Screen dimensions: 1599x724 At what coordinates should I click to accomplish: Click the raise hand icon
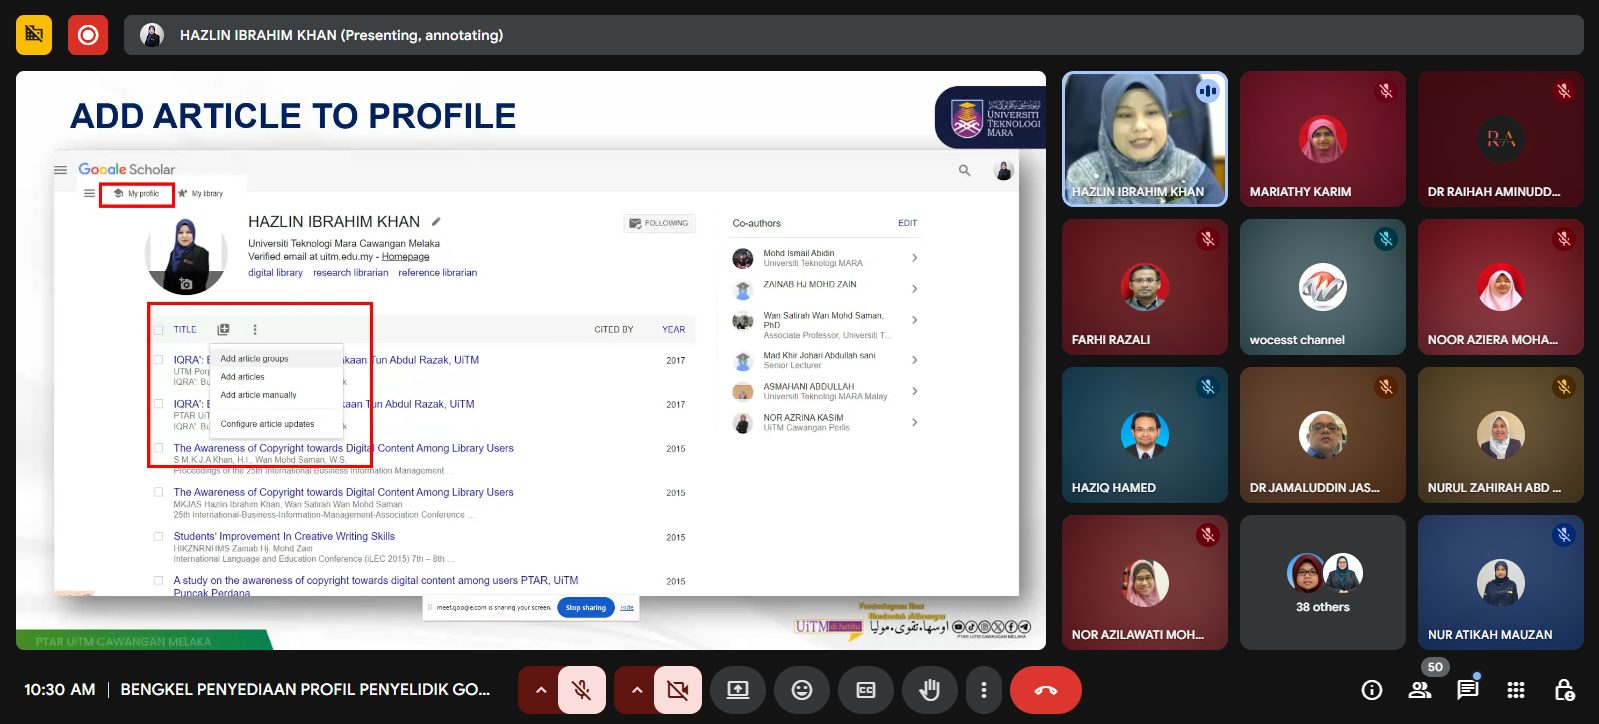[929, 690]
